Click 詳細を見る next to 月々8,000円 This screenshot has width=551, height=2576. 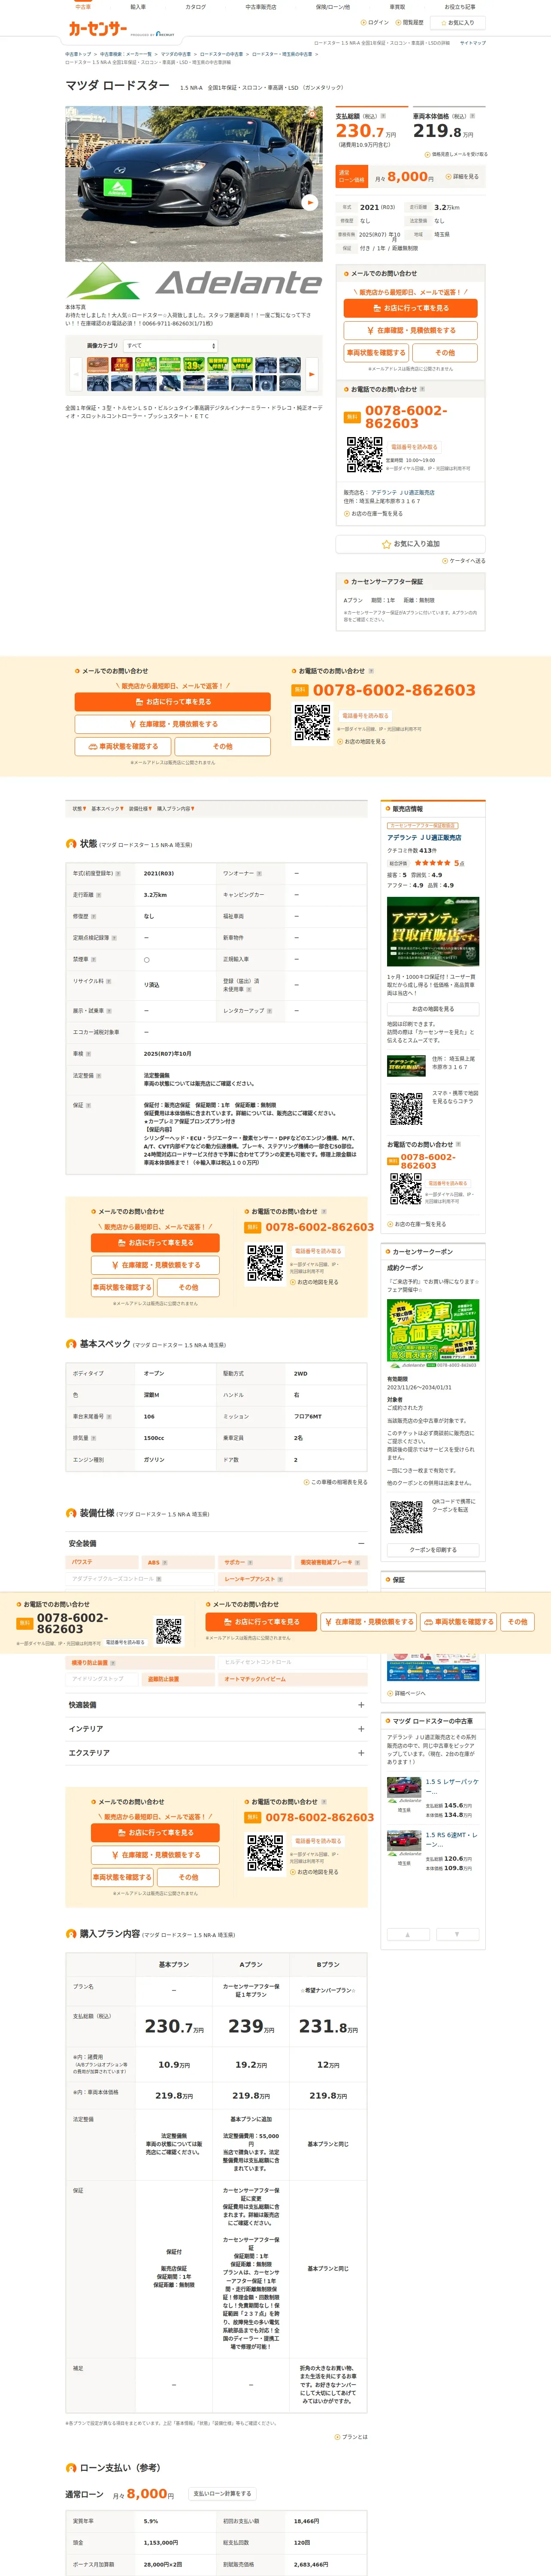click(x=462, y=176)
